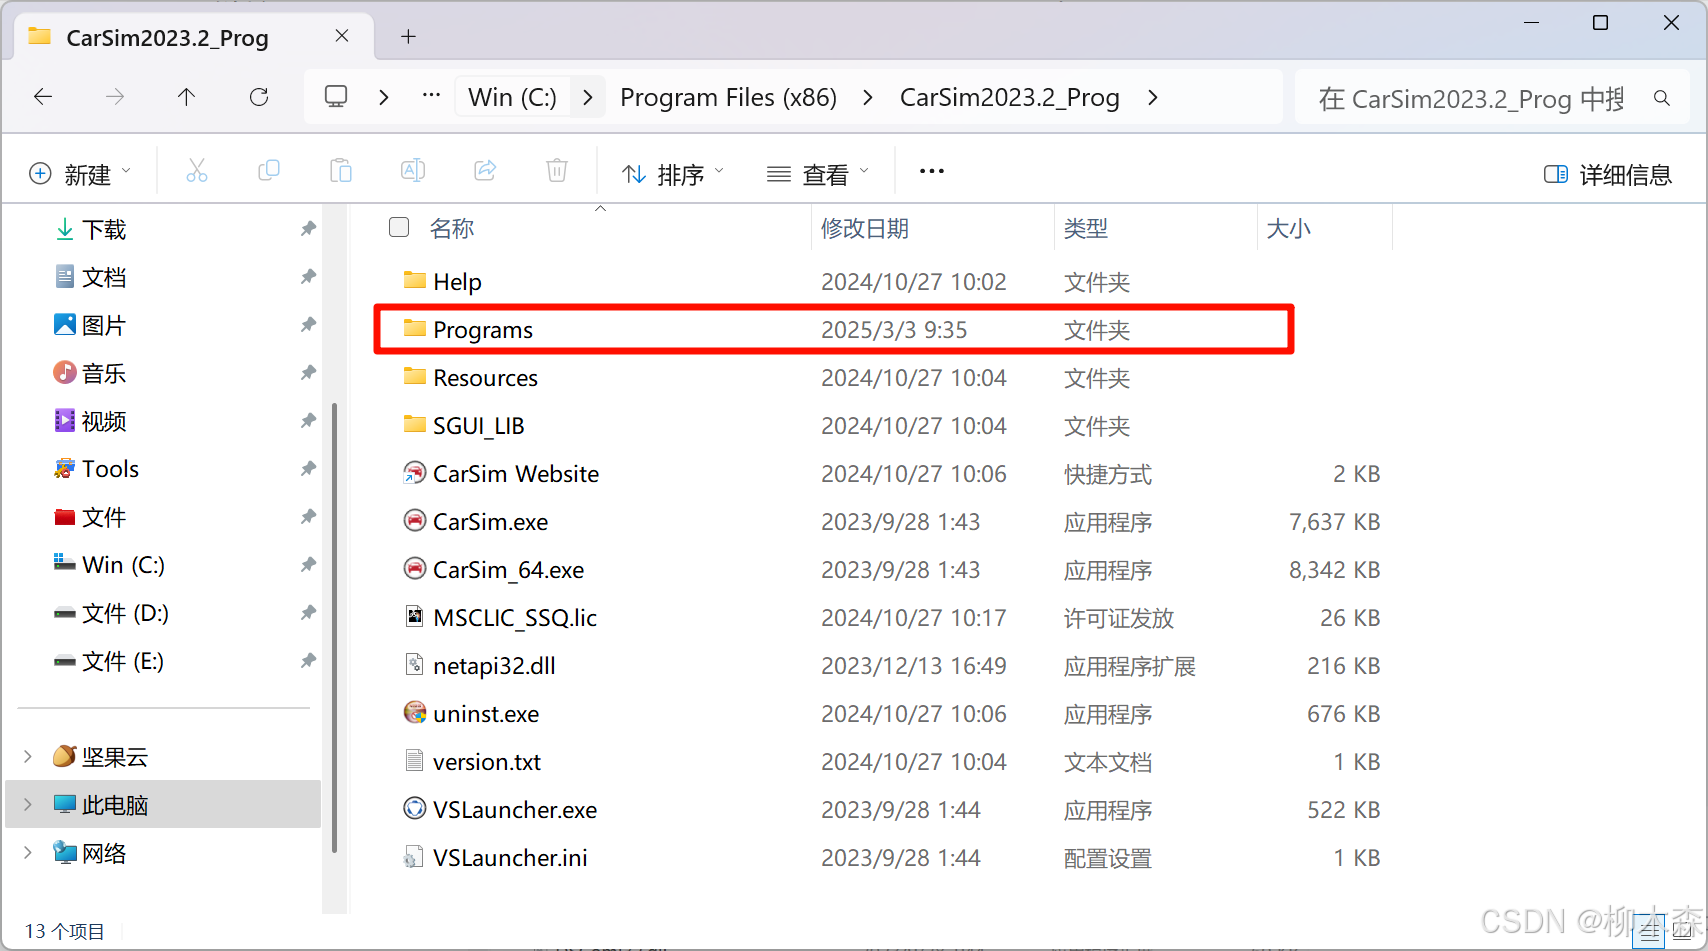Viewport: 1708px width, 951px height.
Task: Go up one folder level
Action: 186,97
